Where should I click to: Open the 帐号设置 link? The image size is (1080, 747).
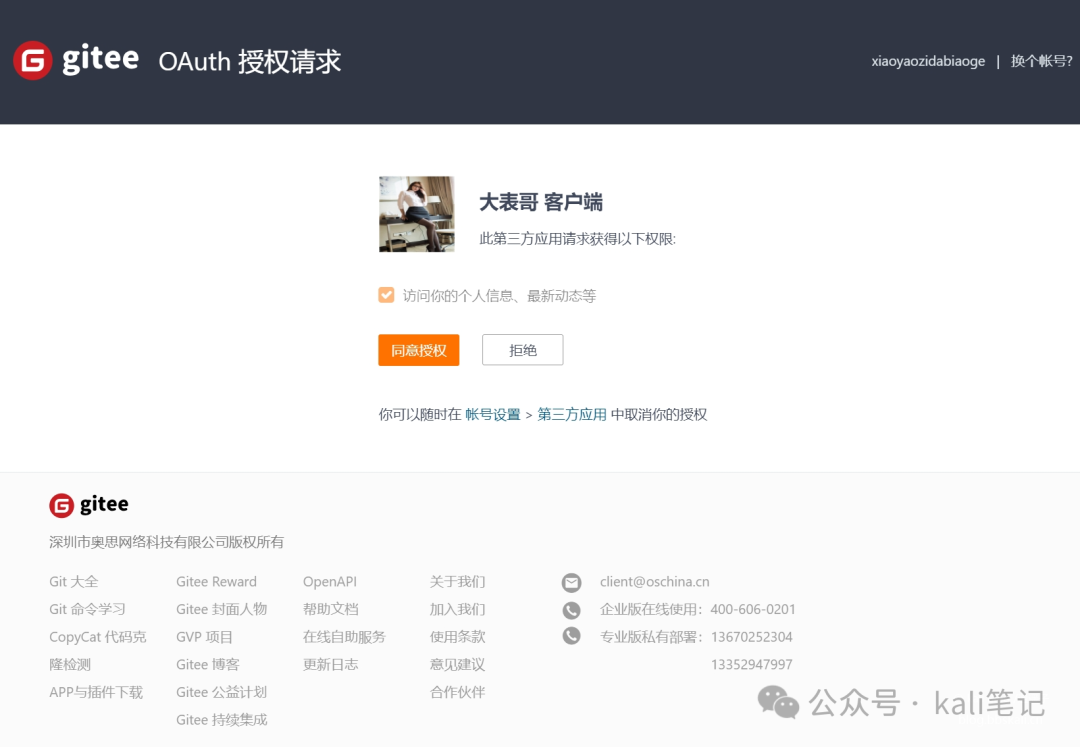[492, 414]
